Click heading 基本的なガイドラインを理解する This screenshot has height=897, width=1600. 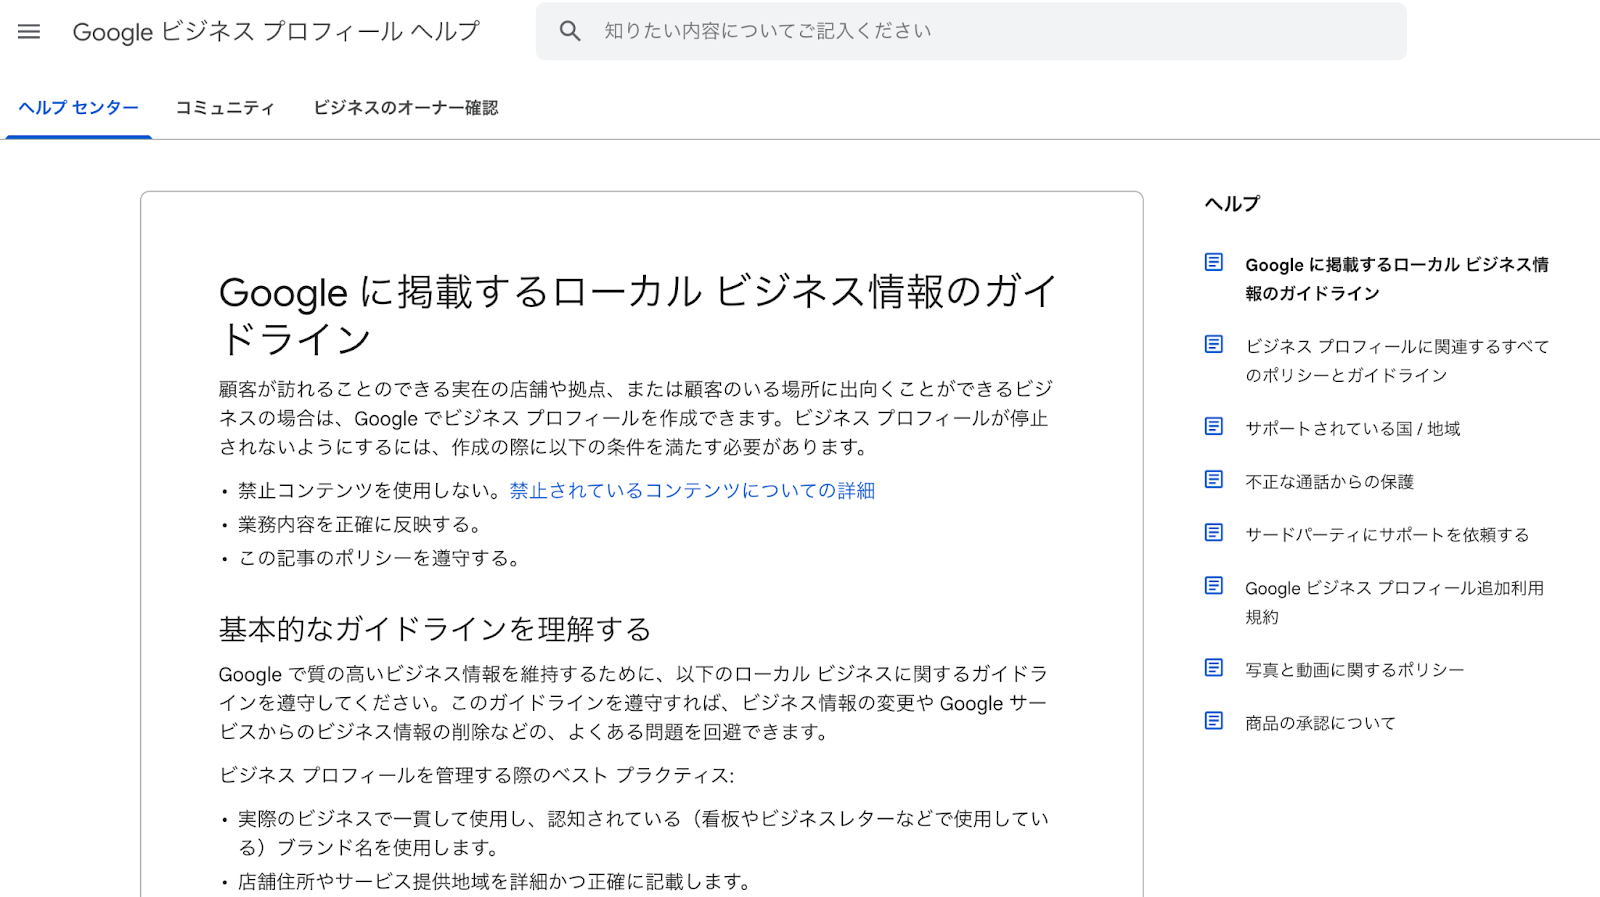pyautogui.click(x=435, y=629)
